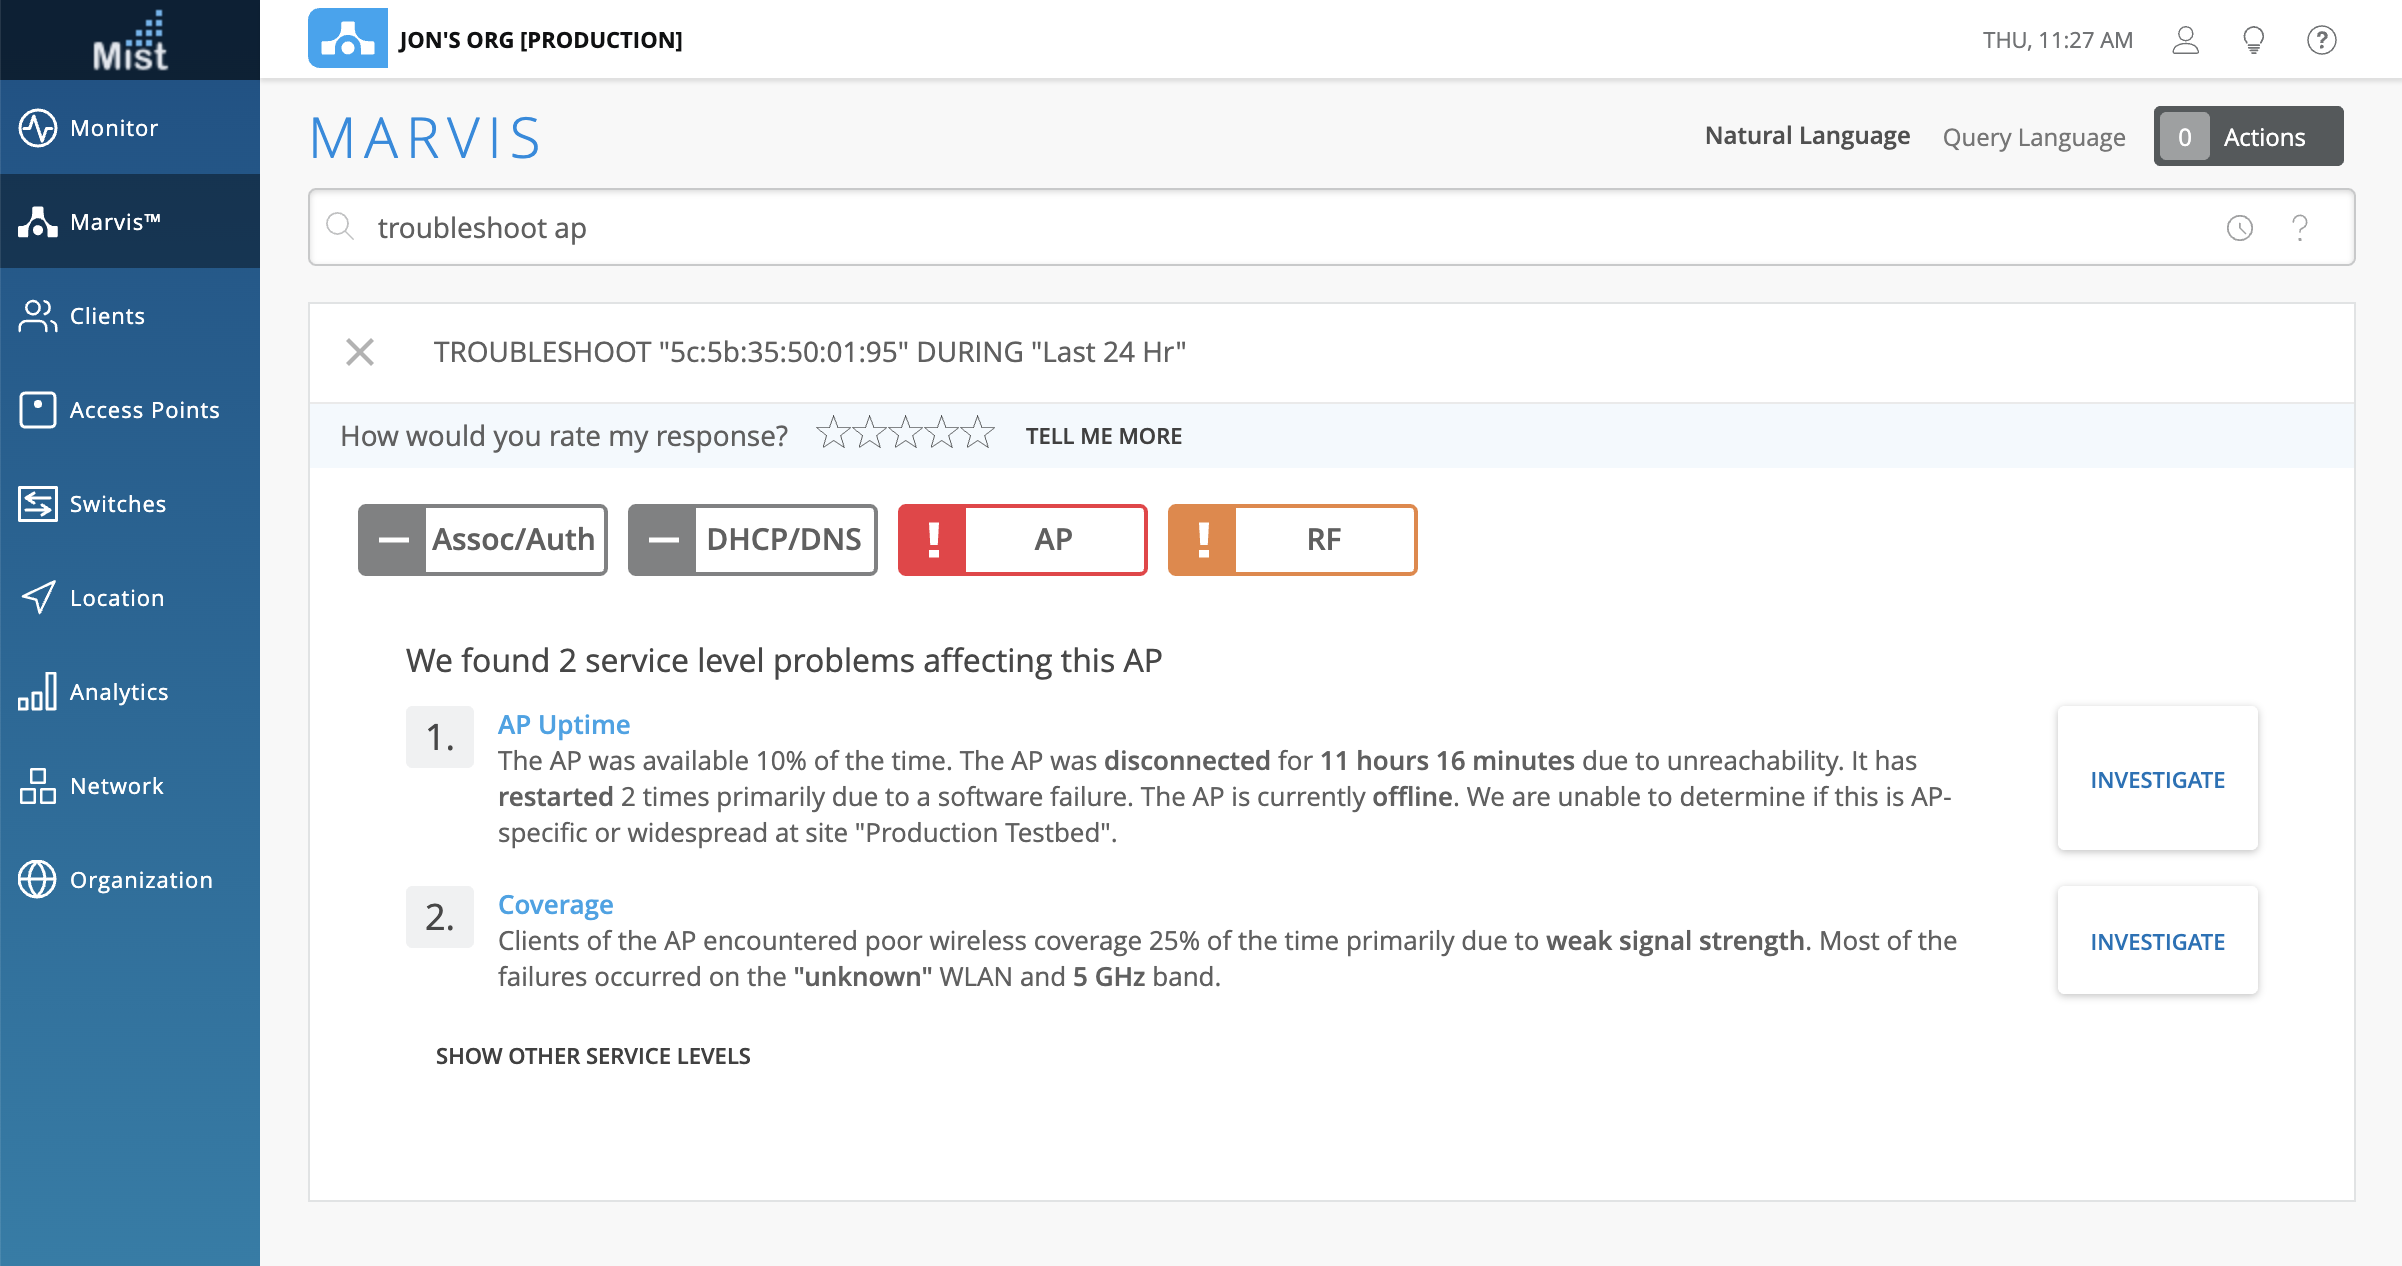Click INVESTIGATE for AP Uptime
2402x1266 pixels.
[2157, 780]
